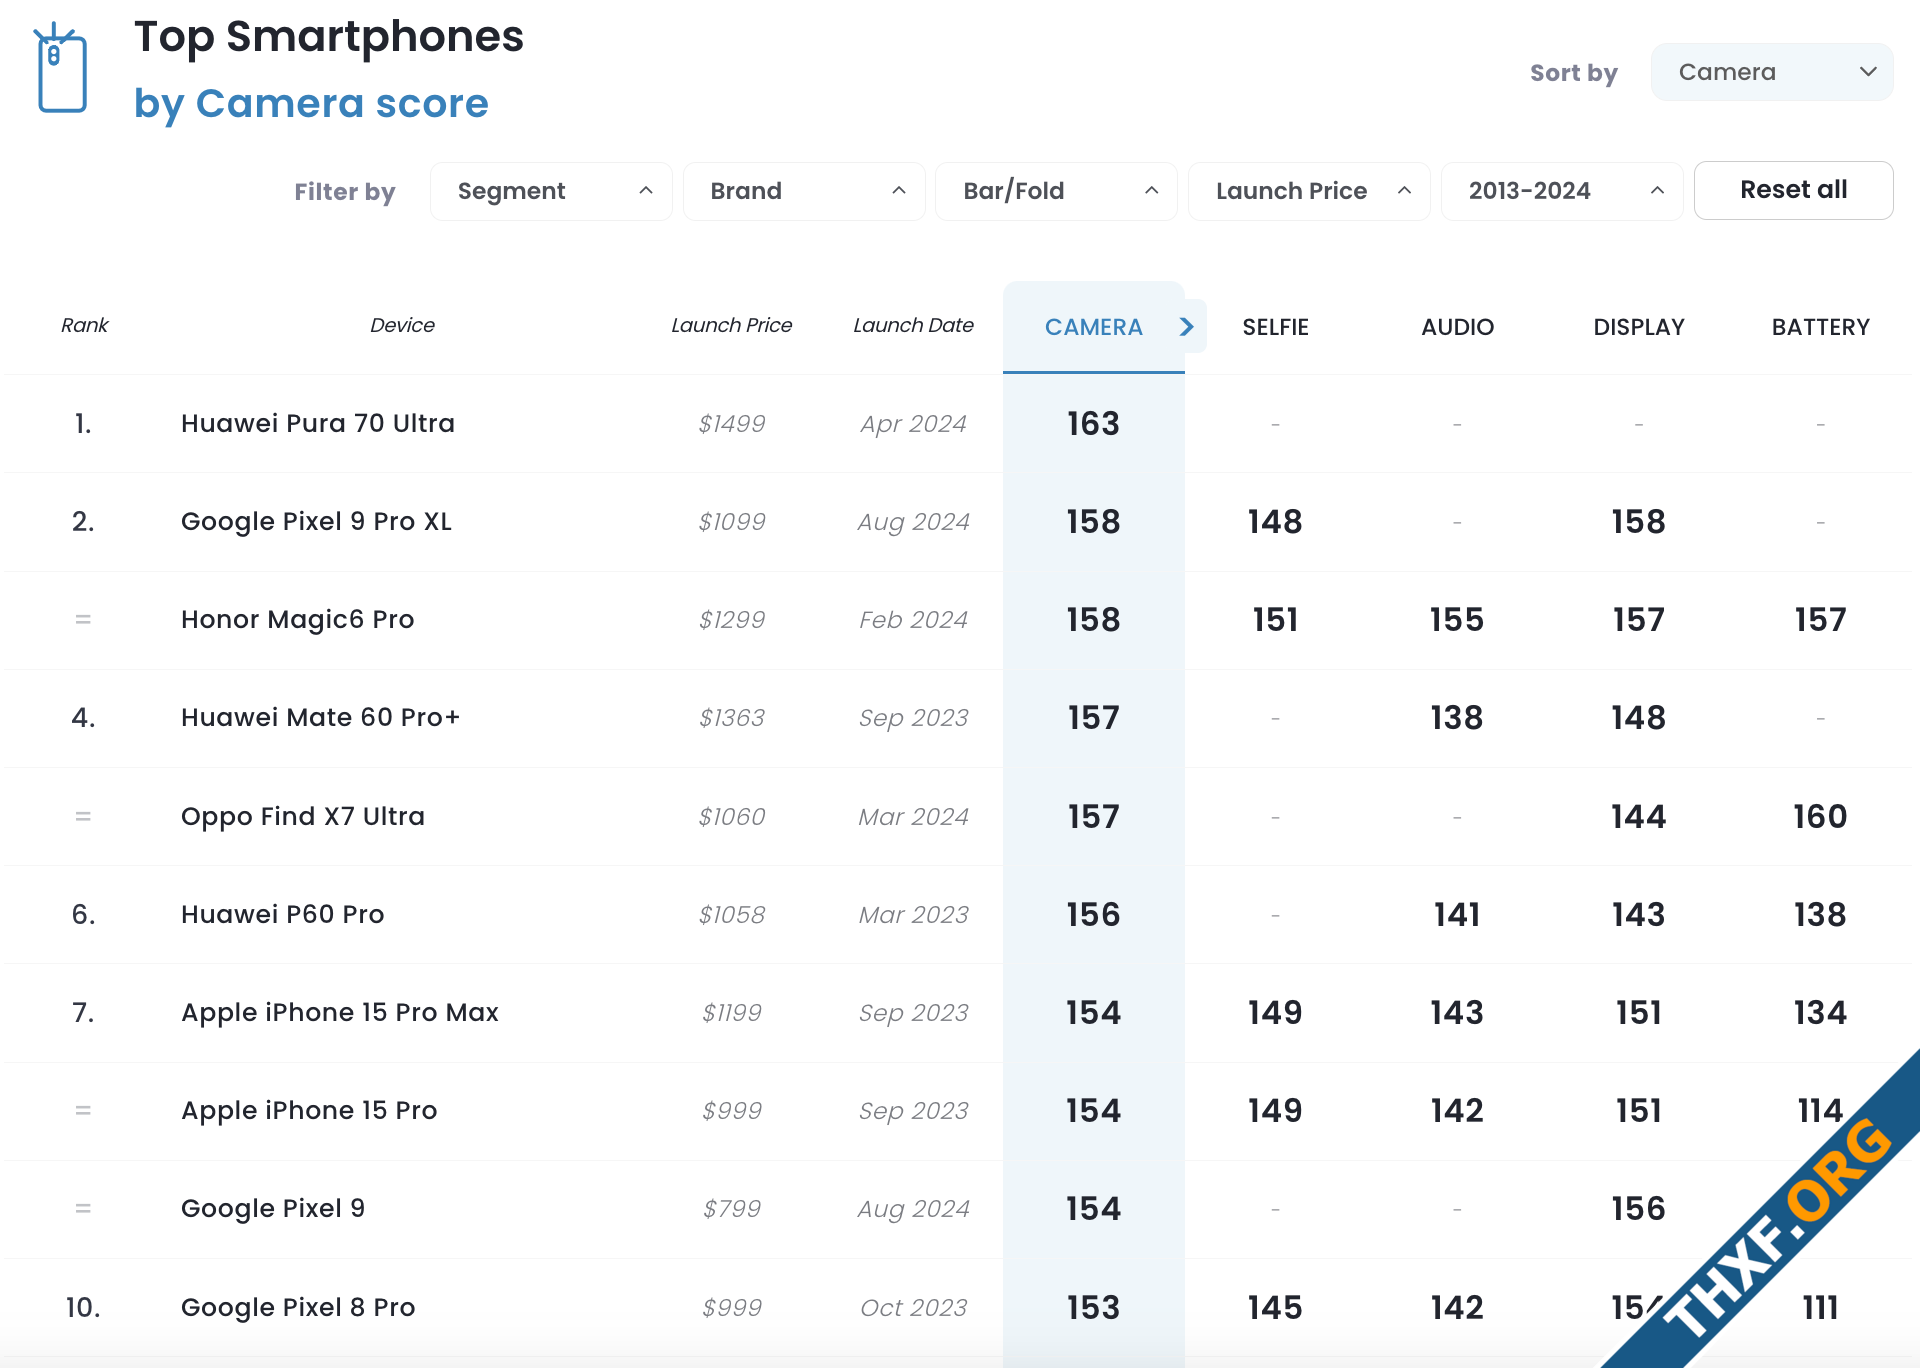Click the Device column header

(402, 325)
